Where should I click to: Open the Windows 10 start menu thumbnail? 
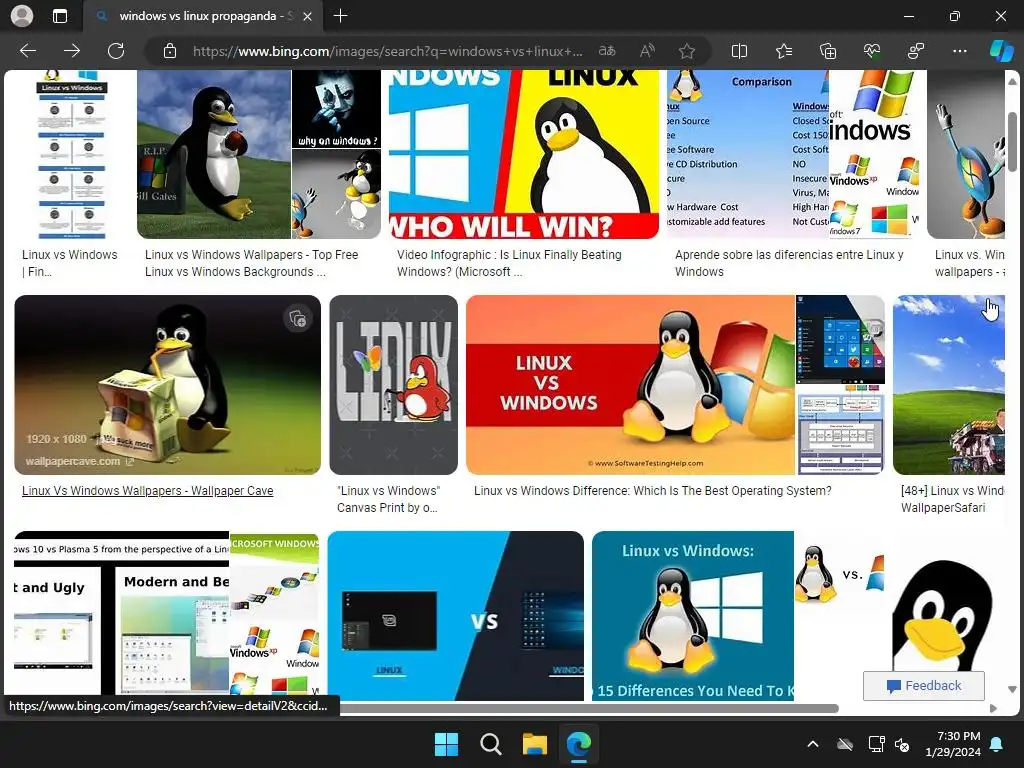click(x=840, y=340)
